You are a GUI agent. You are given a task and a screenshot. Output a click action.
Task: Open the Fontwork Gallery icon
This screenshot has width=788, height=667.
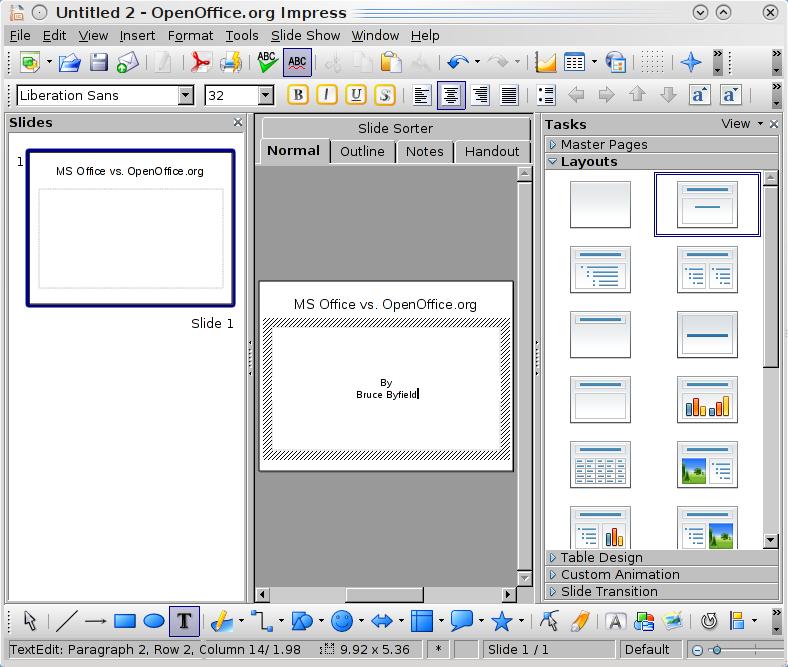[615, 621]
